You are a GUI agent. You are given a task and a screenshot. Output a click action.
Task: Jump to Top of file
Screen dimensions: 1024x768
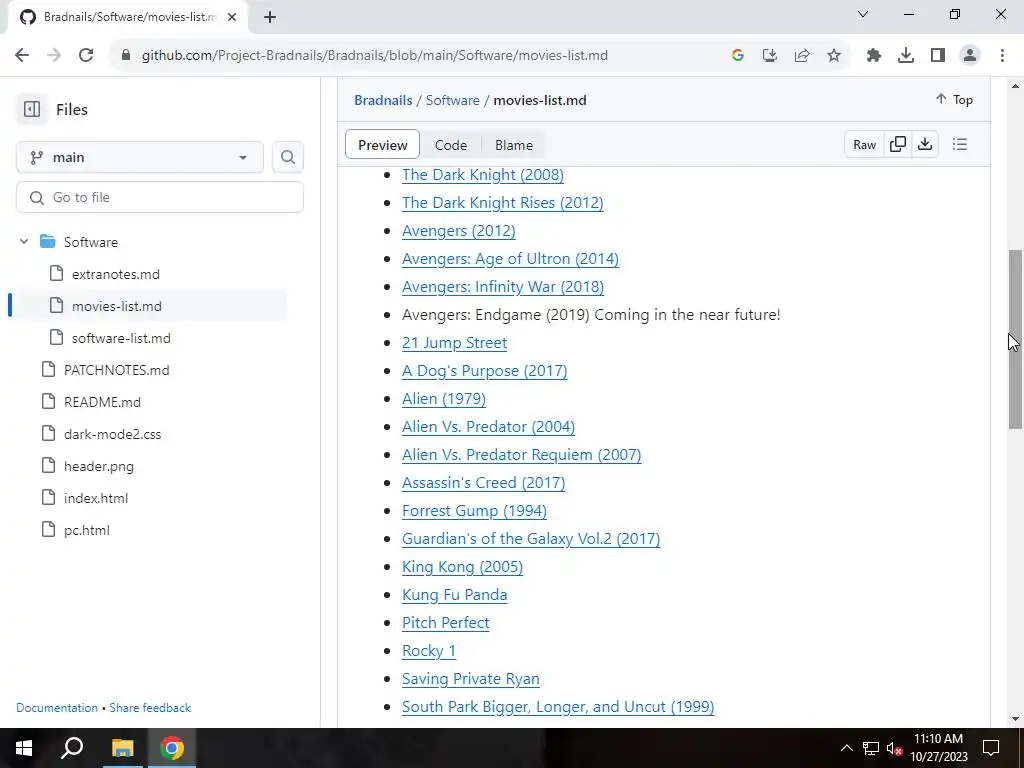pyautogui.click(x=953, y=99)
